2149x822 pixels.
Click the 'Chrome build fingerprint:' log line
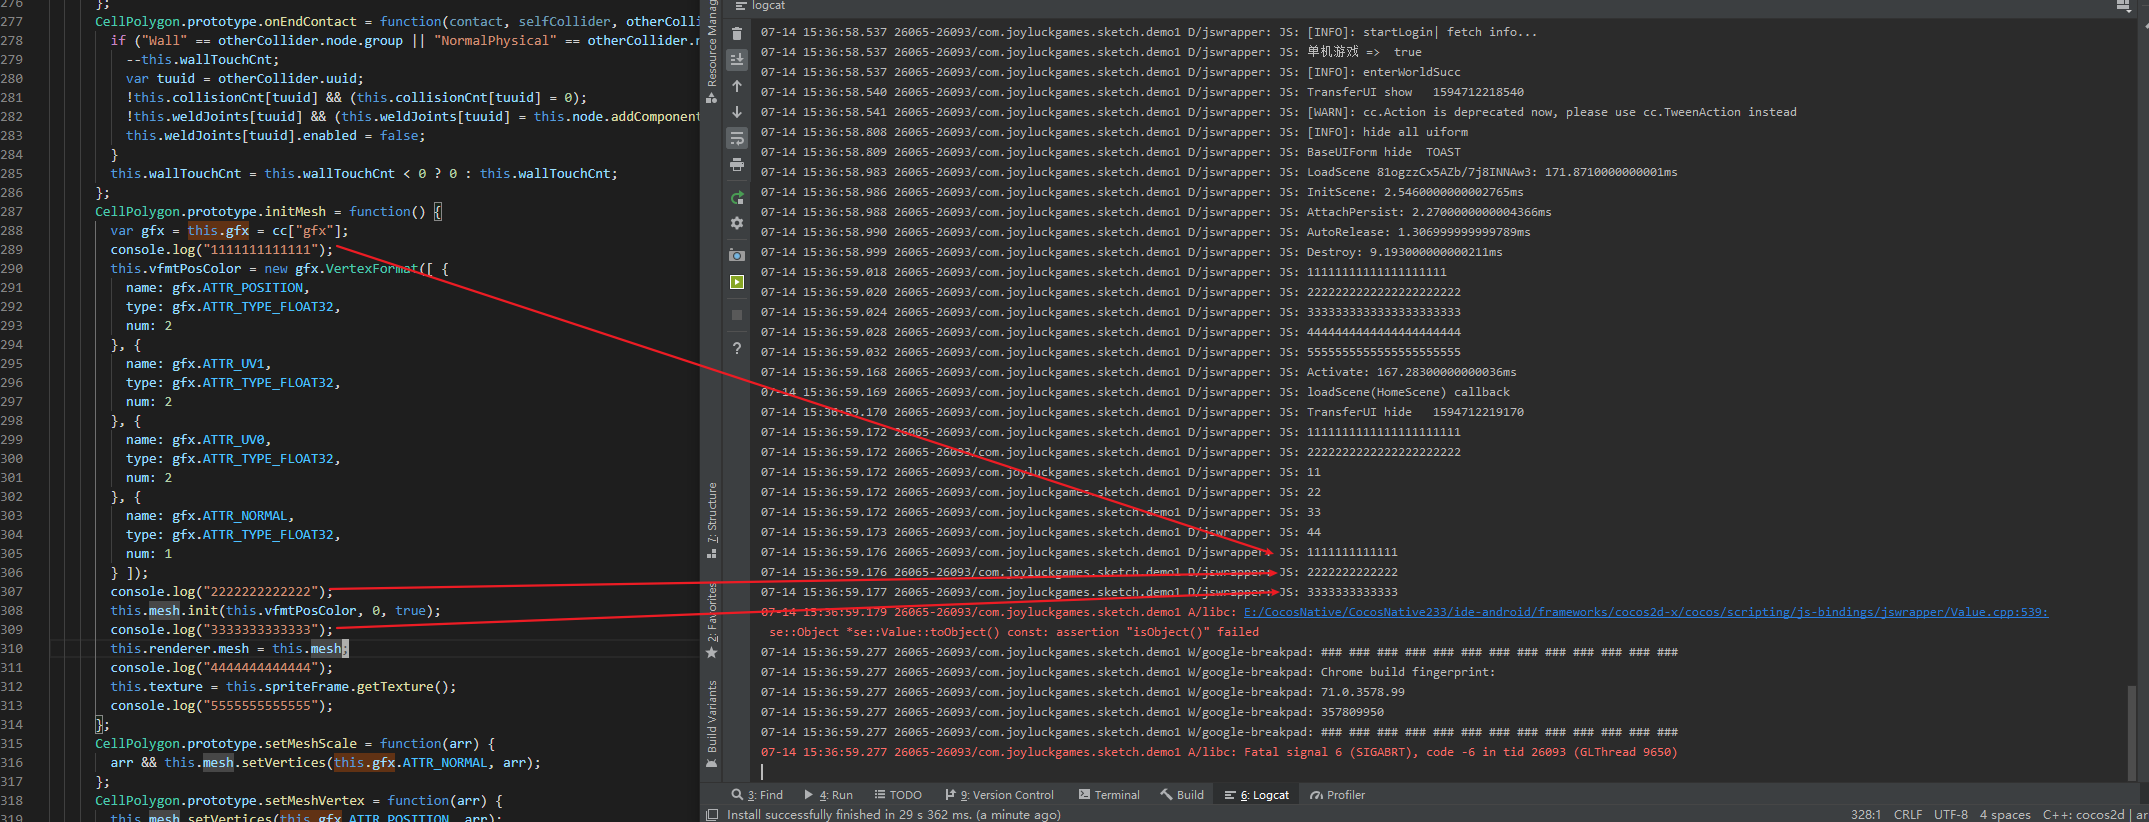1128,672
